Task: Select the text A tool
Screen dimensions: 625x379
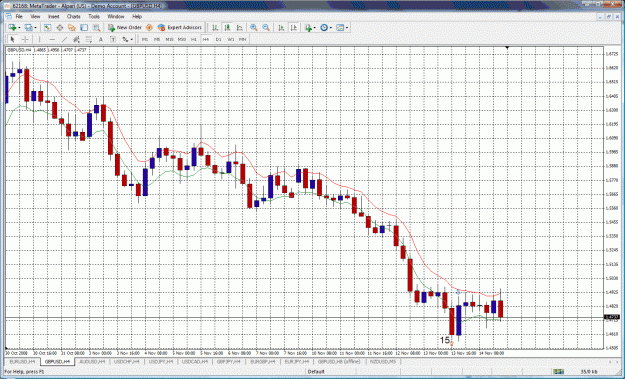Action: [101, 39]
